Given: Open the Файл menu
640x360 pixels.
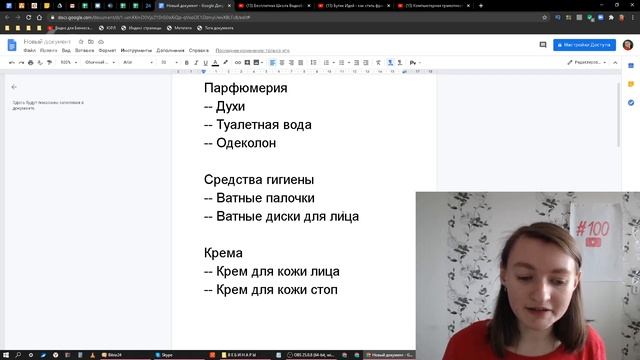Looking at the screenshot, I should pos(29,50).
